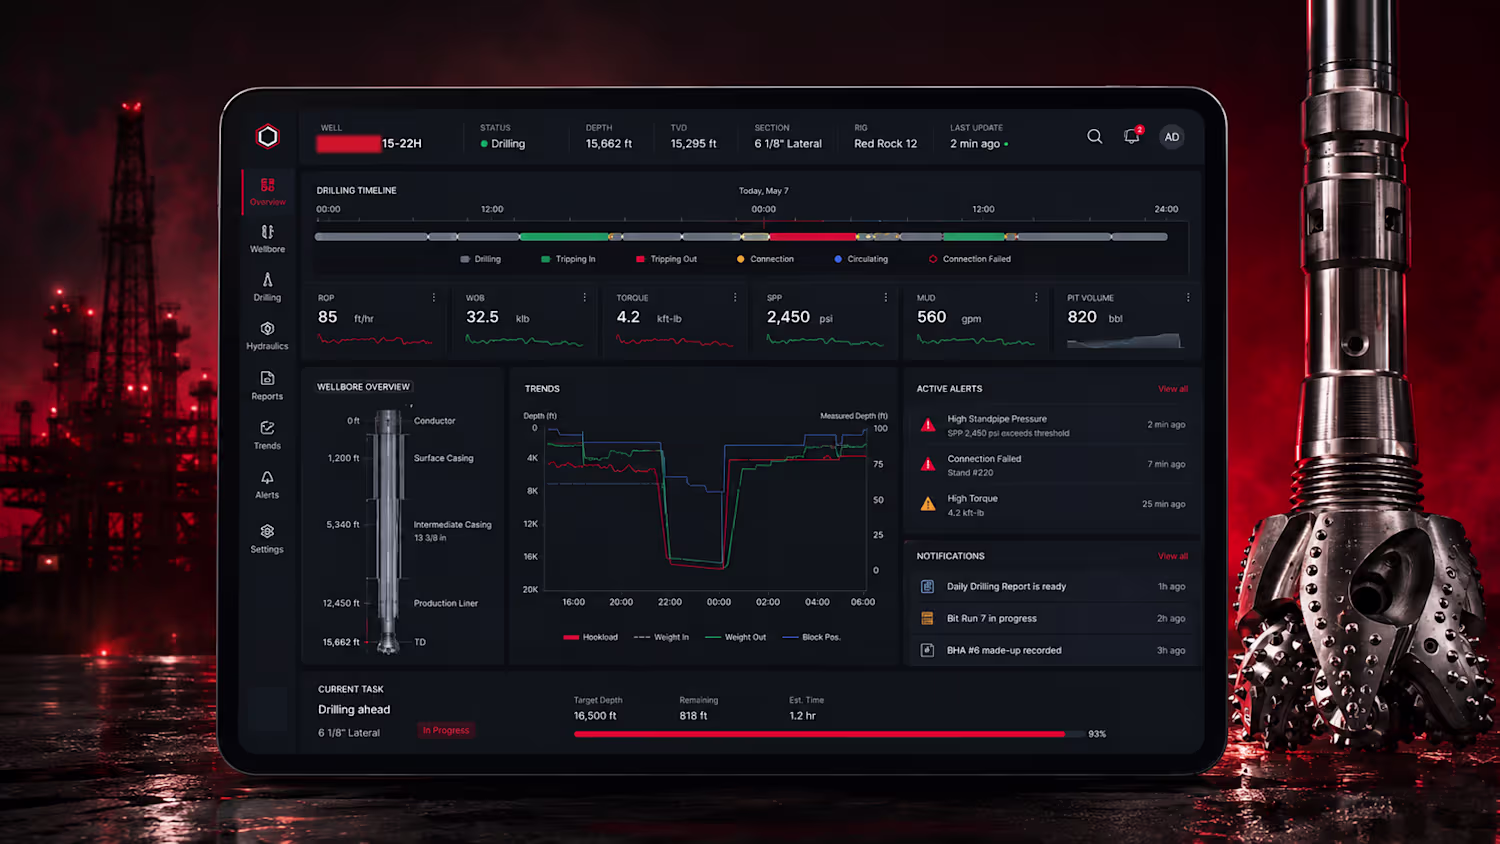Image resolution: width=1500 pixels, height=844 pixels.
Task: Toggle the Drilling timeline legend item
Action: tap(481, 259)
